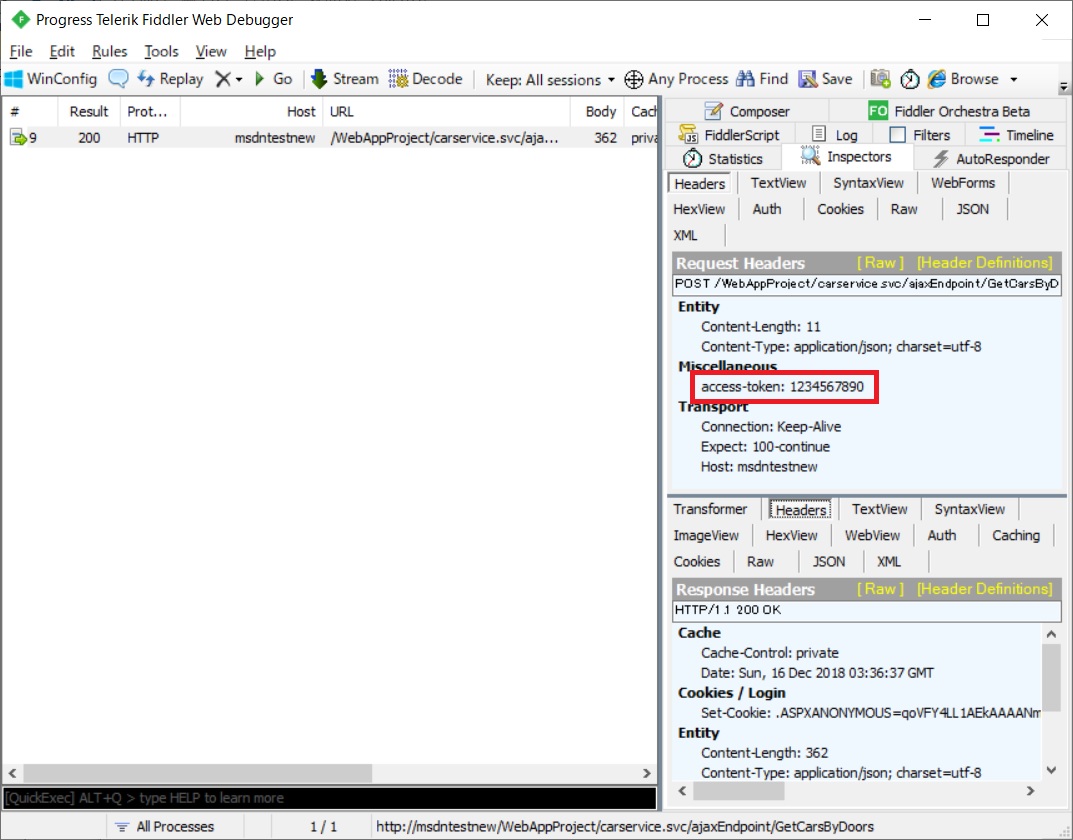Click the HTTP/1.1 200 OK status line
Viewport: 1073px width, 840px height.
[x=866, y=610]
